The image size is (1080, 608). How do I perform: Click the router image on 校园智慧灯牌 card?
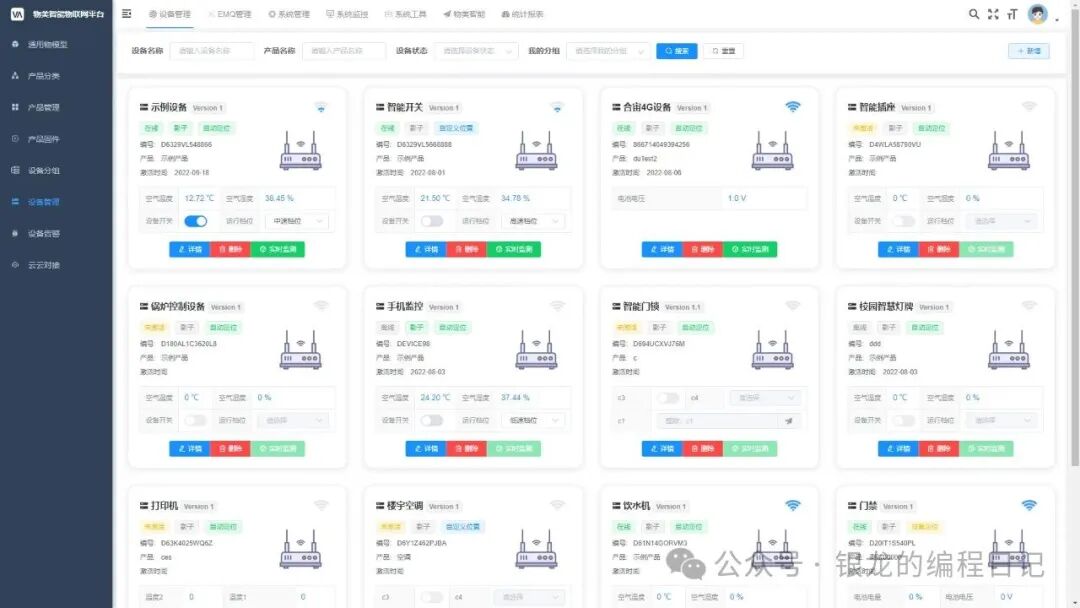[1008, 350]
